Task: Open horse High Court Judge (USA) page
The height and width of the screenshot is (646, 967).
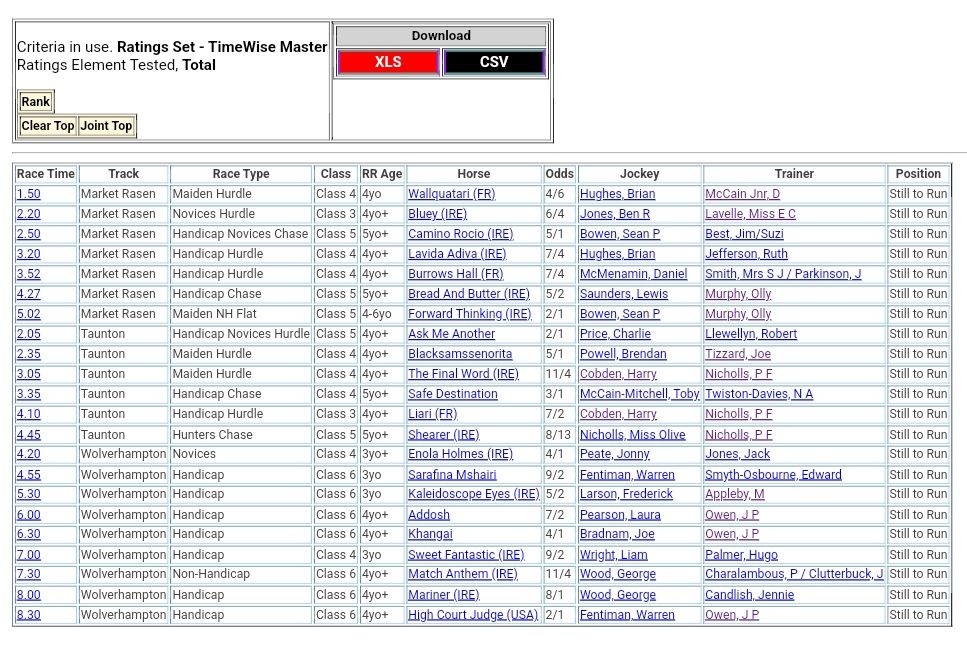Action: click(473, 615)
